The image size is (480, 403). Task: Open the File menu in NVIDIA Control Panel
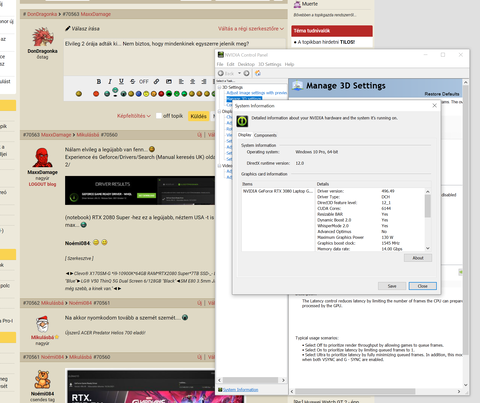[220, 64]
